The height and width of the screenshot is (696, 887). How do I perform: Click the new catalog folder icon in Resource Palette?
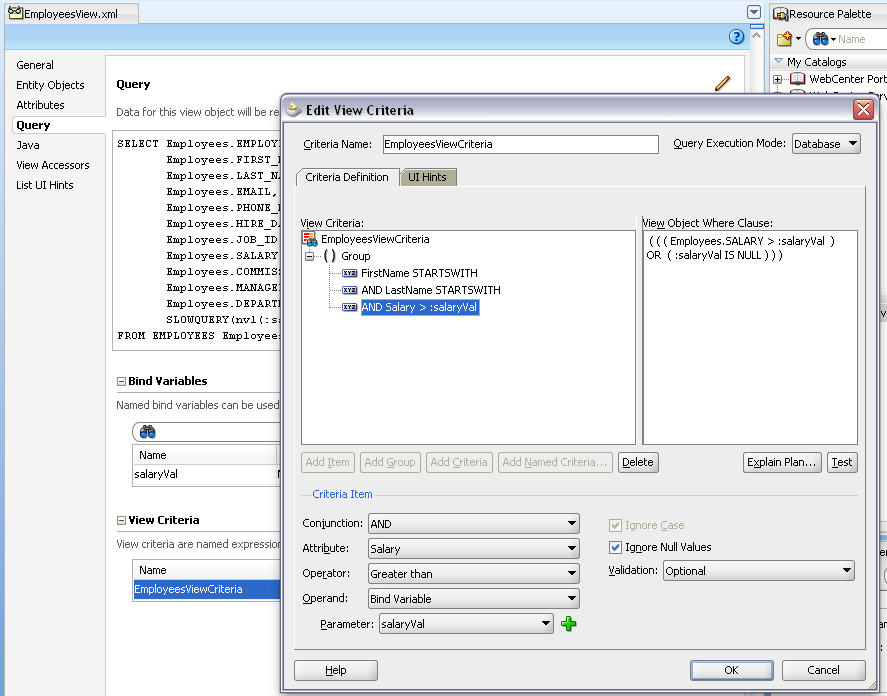(784, 38)
